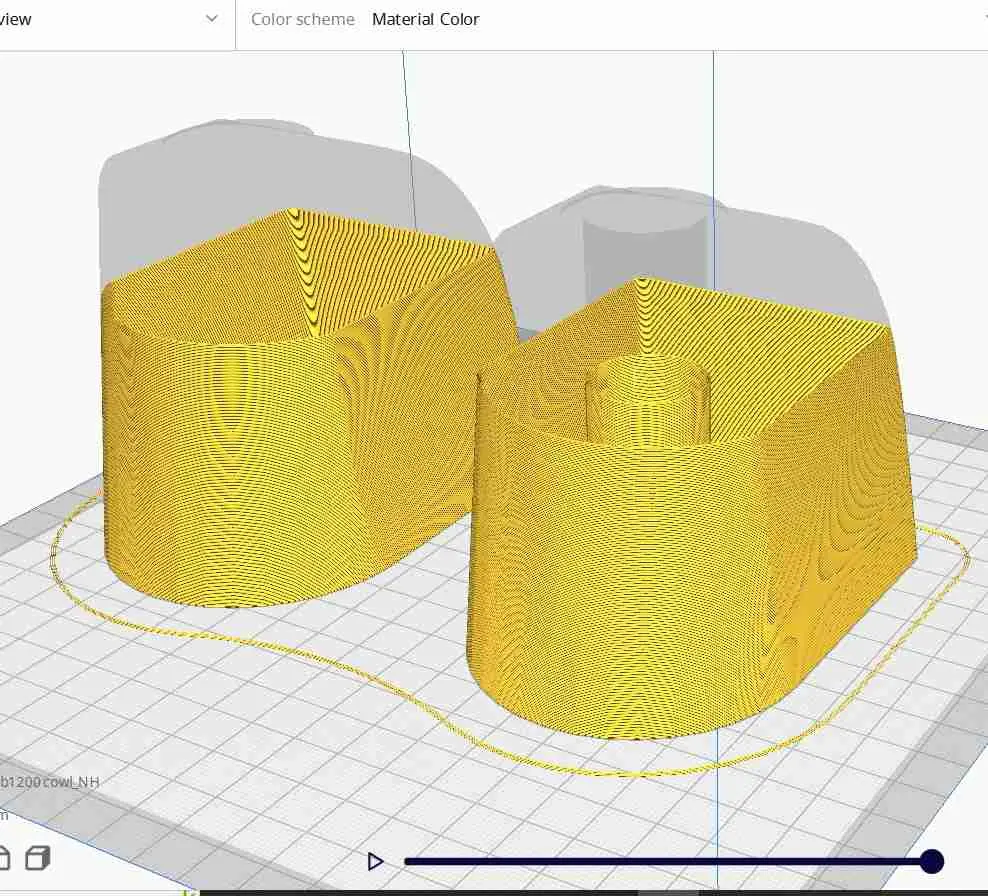
Task: Click the Color scheme label
Action: click(x=302, y=19)
